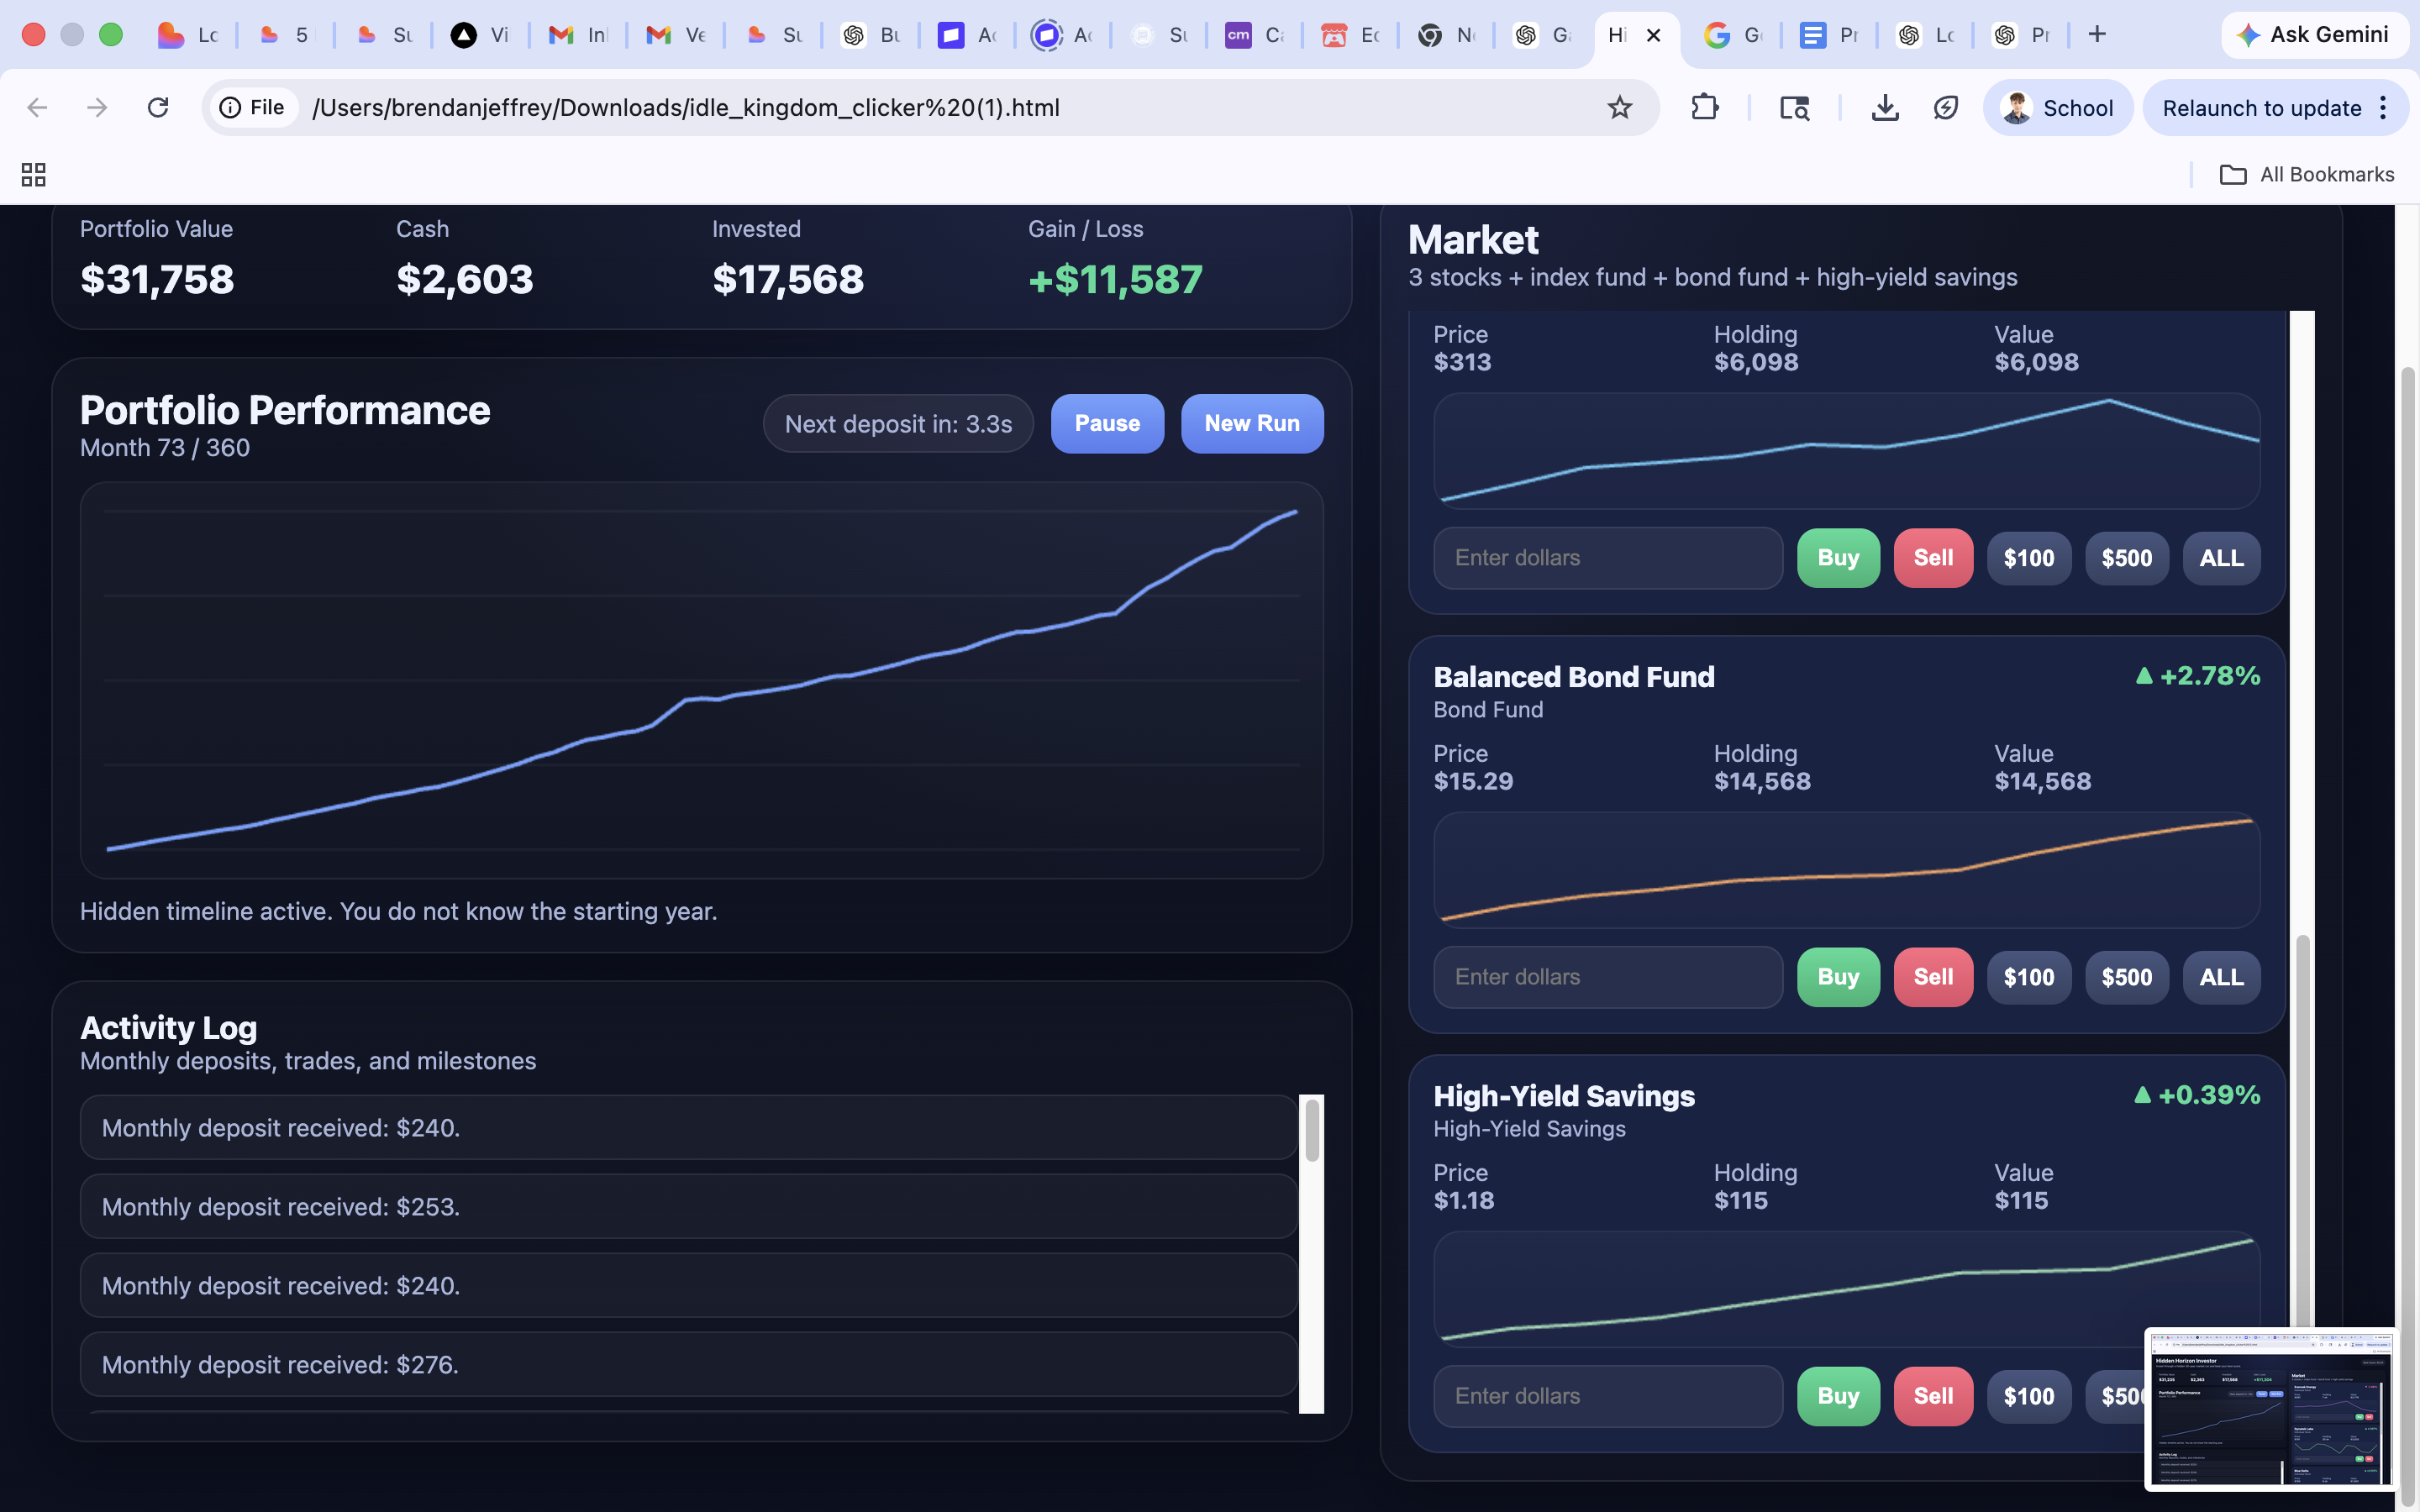Open the Chrome three-dot menu icon
2420x1512 pixels.
tap(2384, 108)
